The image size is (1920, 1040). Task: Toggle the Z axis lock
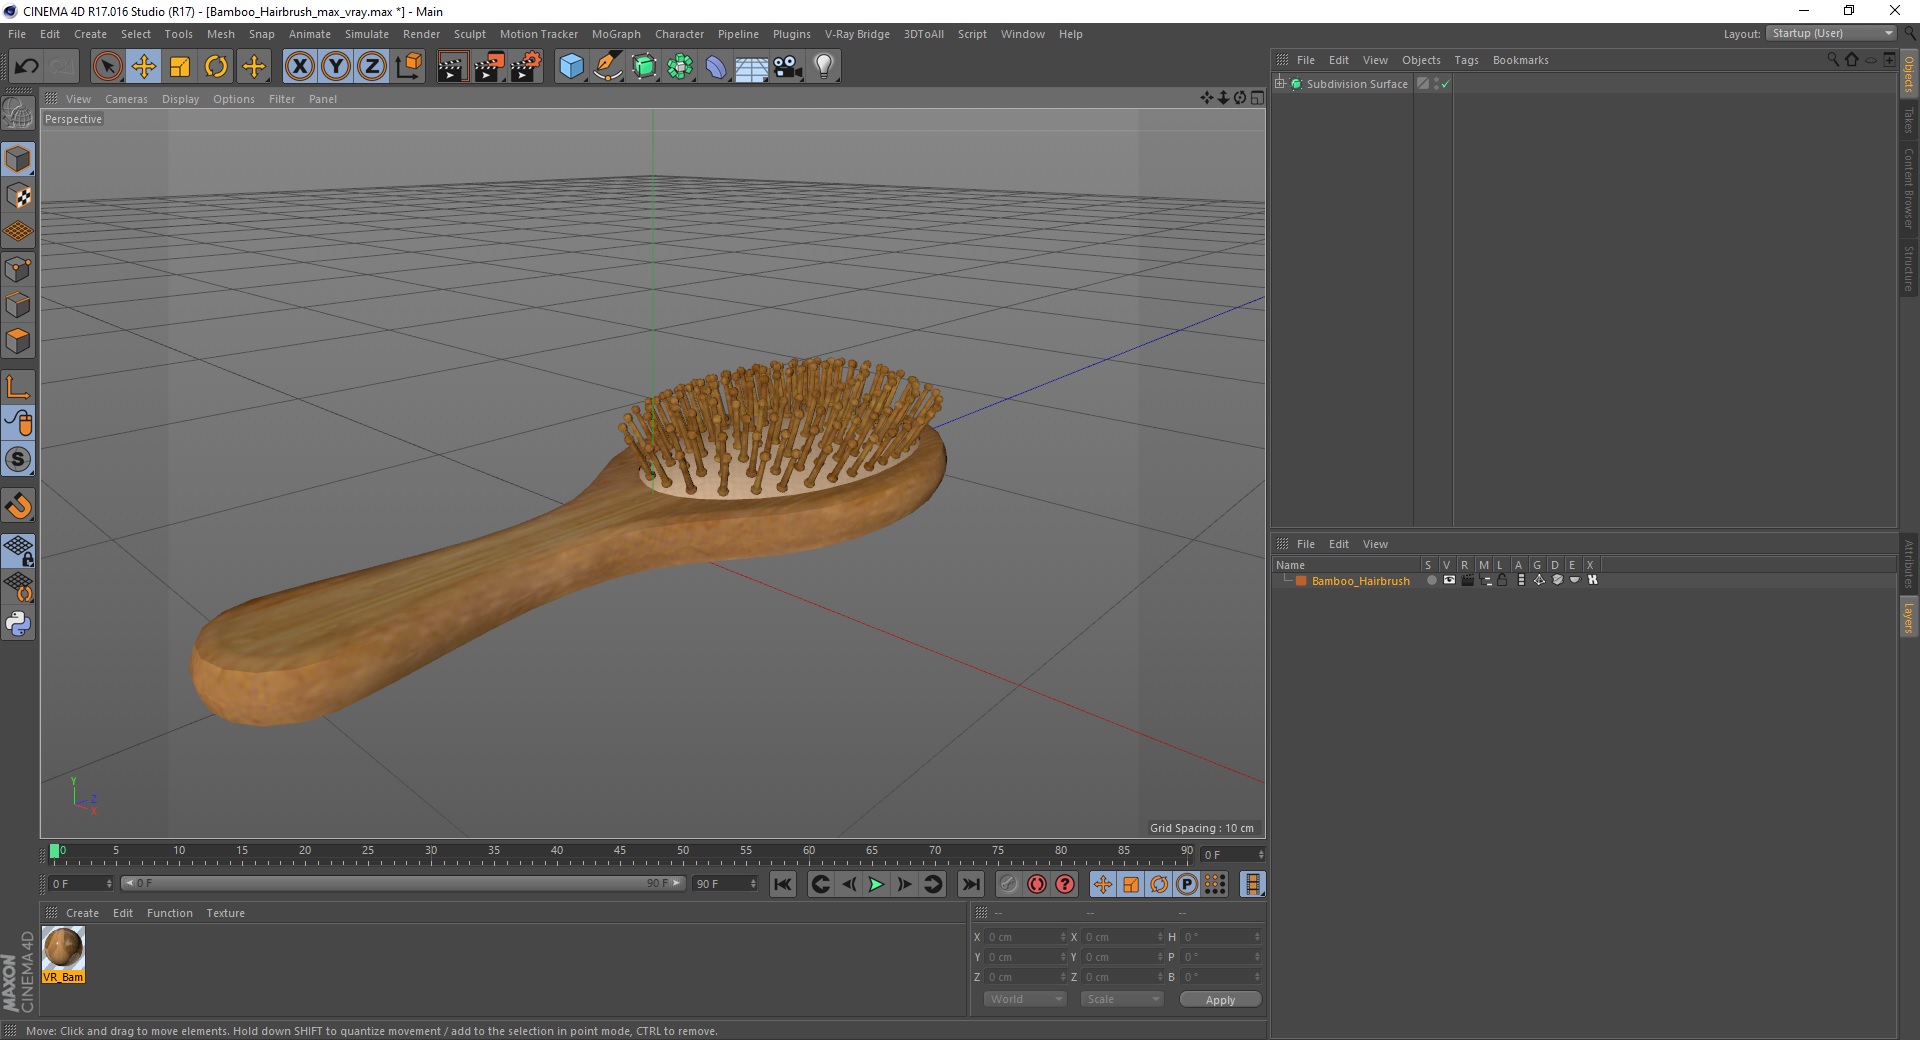[372, 67]
